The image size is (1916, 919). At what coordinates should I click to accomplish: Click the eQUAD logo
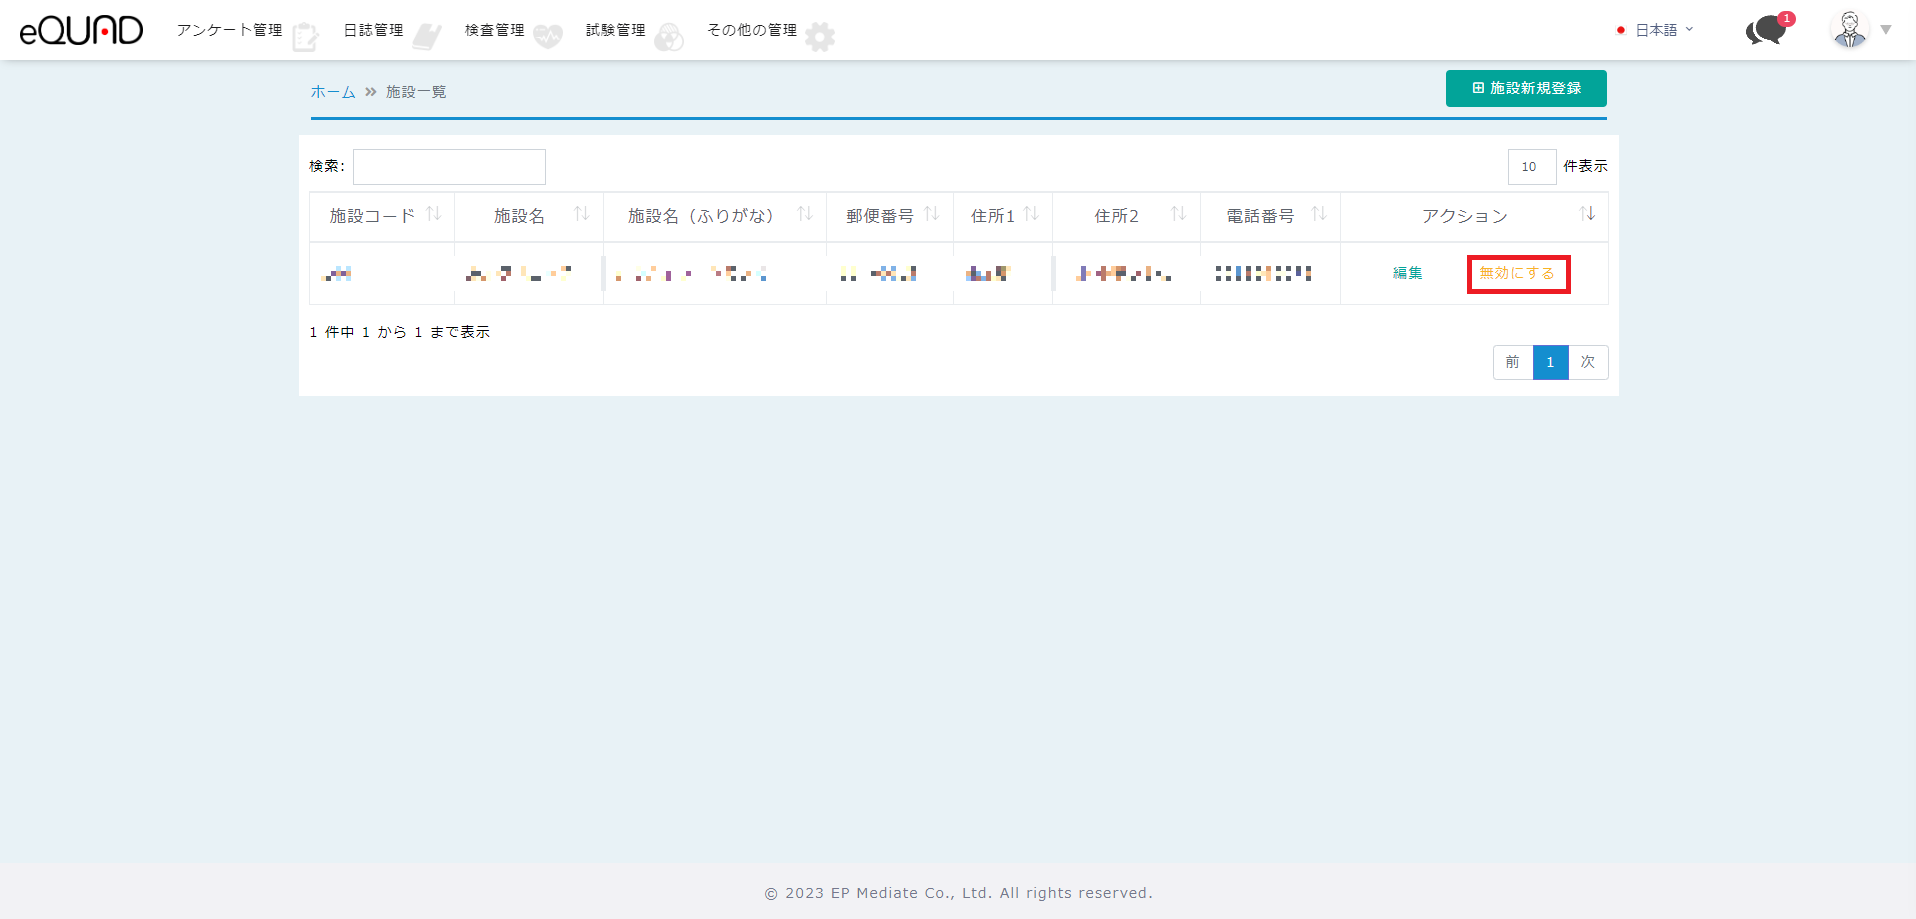tap(81, 30)
